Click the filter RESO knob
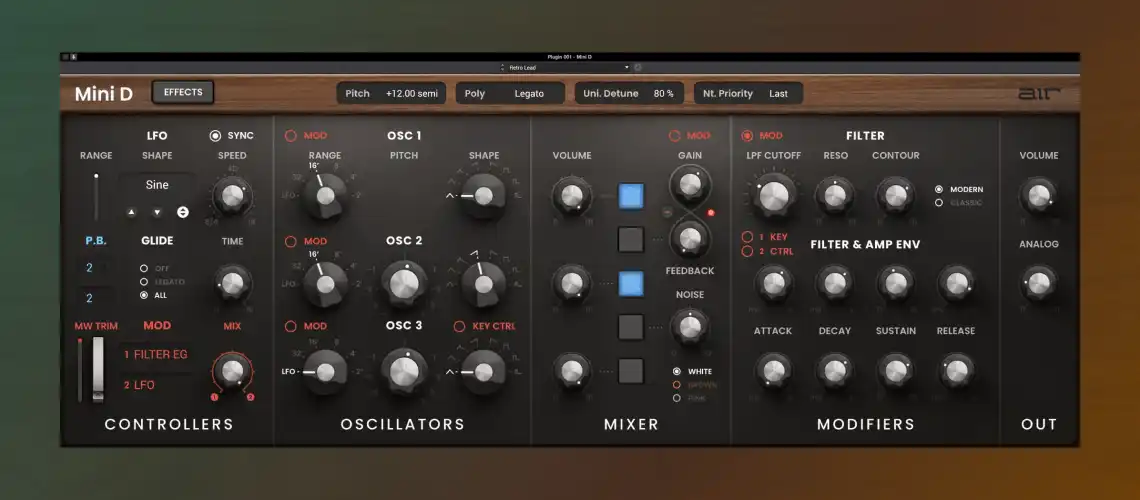Screen dimensions: 1140x500 pos(835,195)
